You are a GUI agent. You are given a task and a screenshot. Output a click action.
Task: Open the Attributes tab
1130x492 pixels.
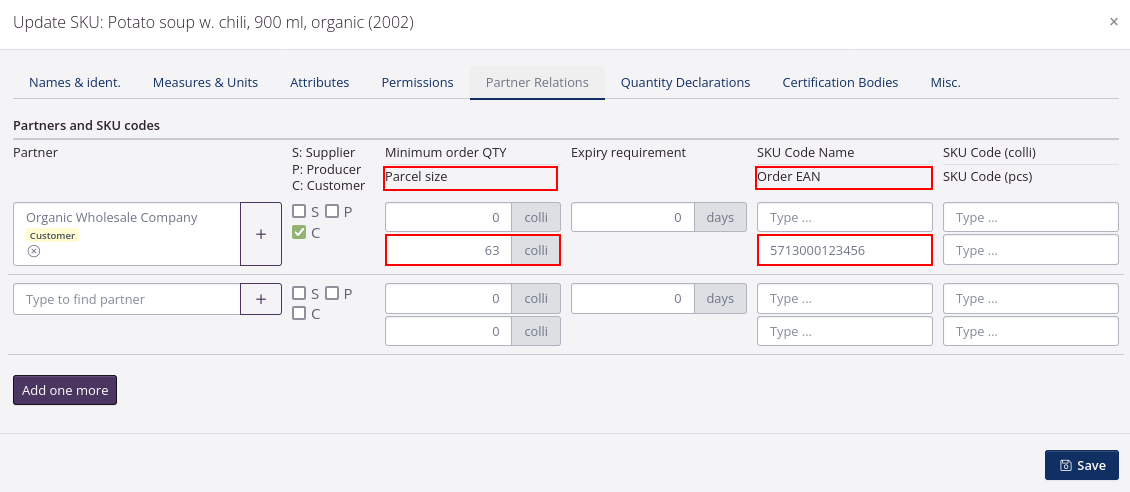tap(320, 82)
